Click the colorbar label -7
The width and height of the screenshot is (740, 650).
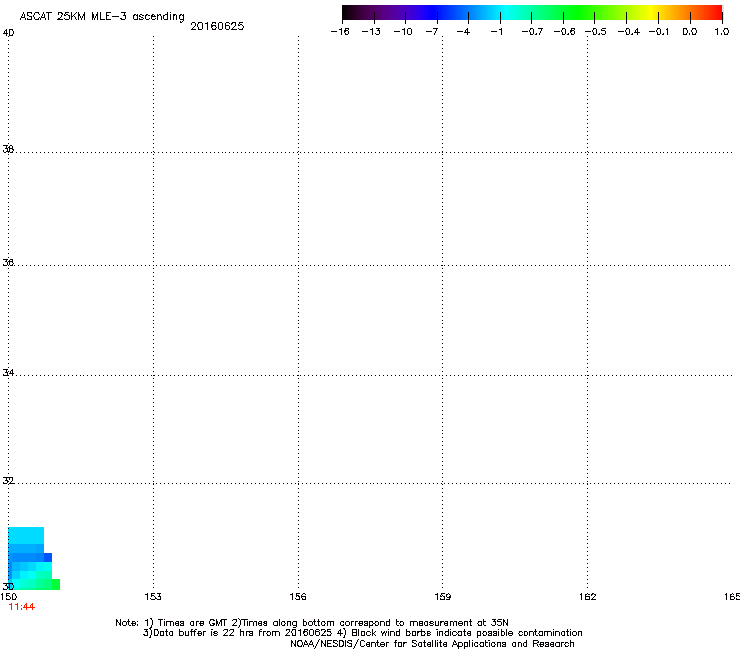tap(432, 32)
